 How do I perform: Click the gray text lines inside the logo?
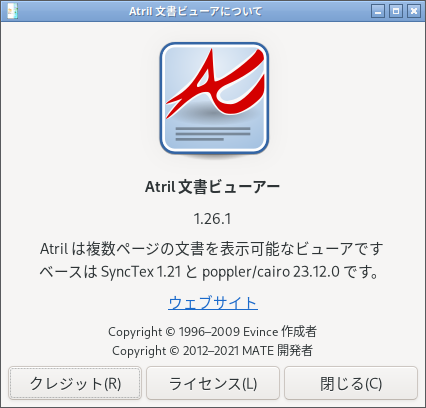click(213, 134)
